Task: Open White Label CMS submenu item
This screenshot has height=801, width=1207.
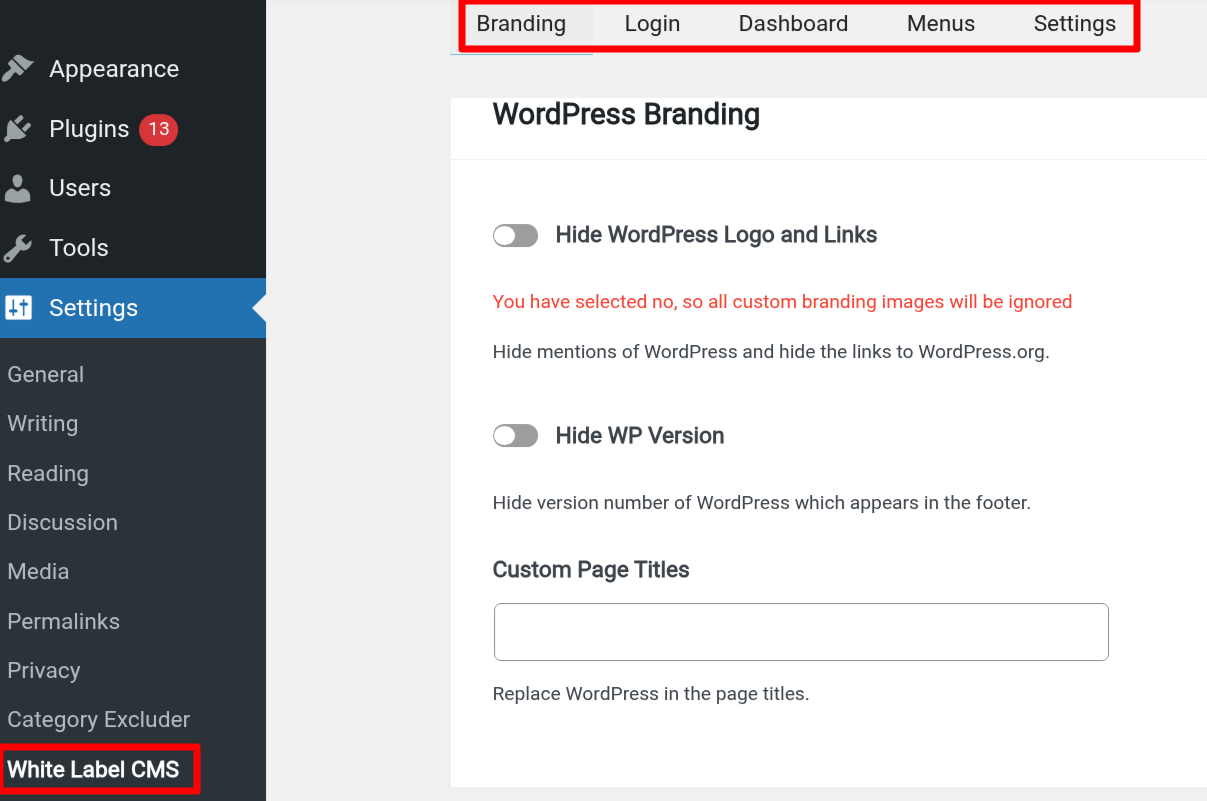Action: pos(94,770)
